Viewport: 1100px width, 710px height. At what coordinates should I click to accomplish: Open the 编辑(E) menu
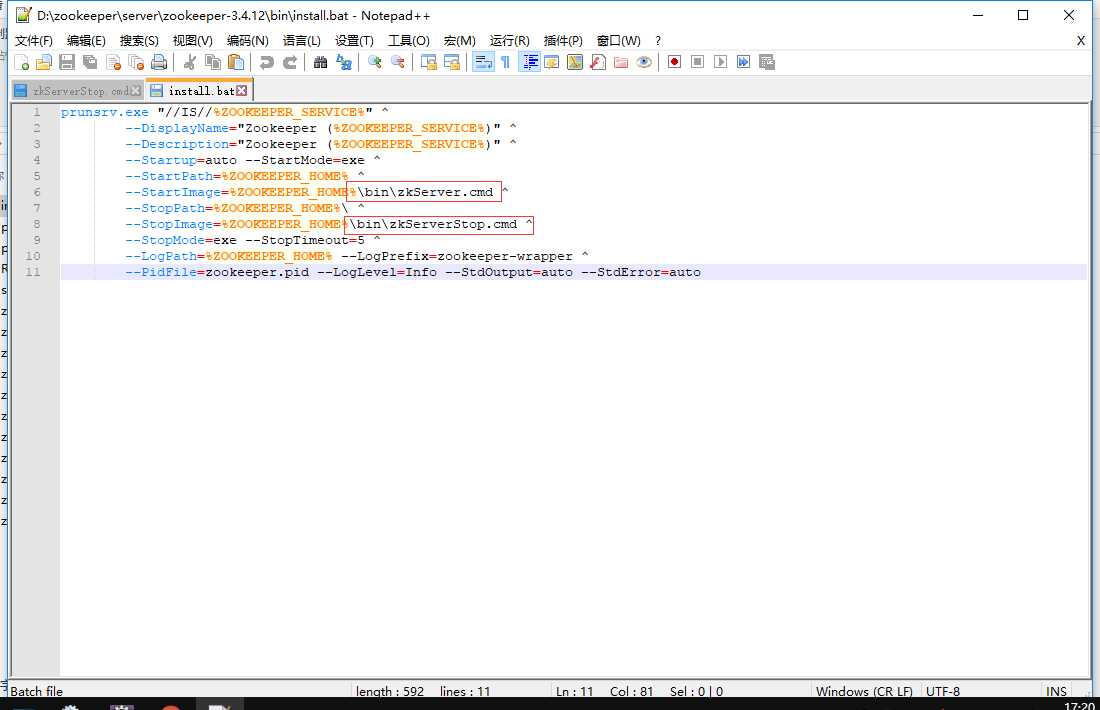86,41
